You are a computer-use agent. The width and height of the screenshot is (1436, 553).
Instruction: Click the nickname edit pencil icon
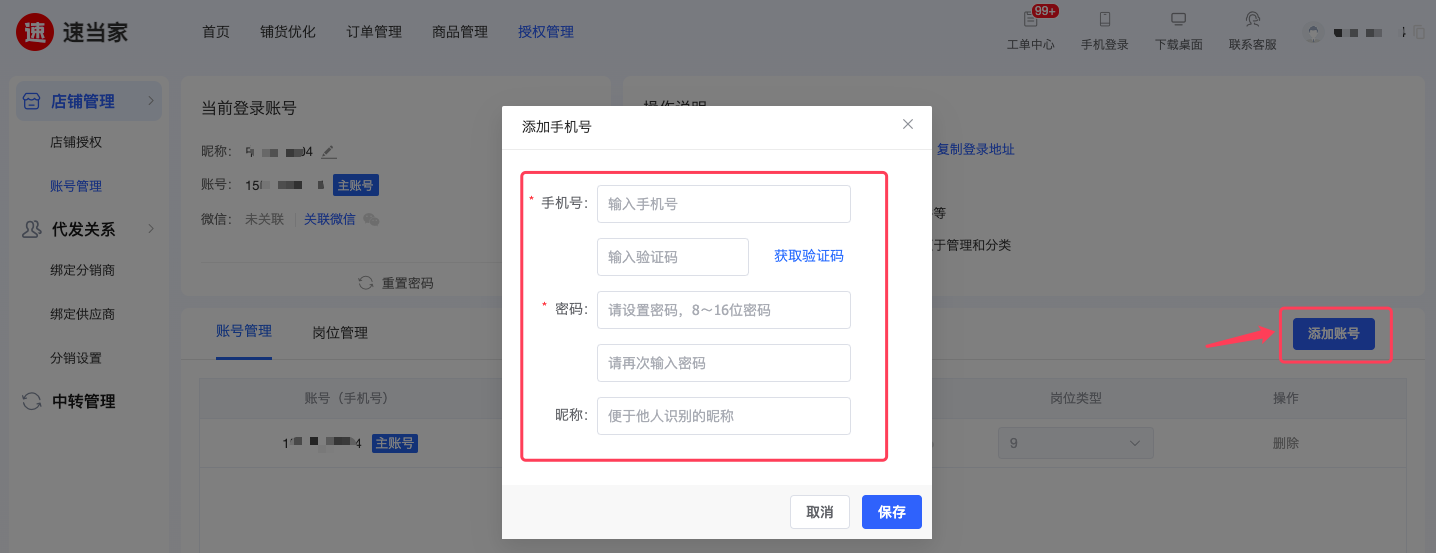[x=329, y=152]
